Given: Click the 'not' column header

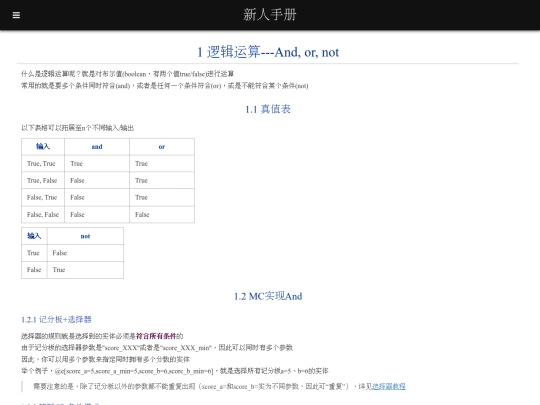Looking at the screenshot, I should click(85, 236).
